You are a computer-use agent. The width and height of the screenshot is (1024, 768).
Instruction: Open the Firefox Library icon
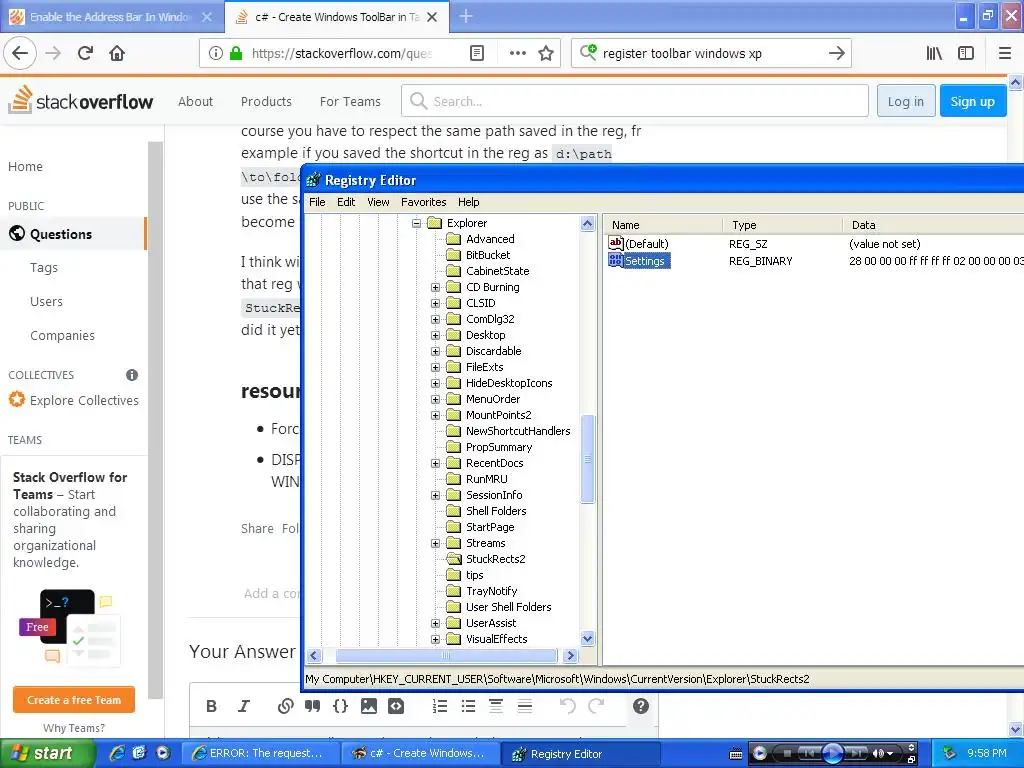point(934,53)
